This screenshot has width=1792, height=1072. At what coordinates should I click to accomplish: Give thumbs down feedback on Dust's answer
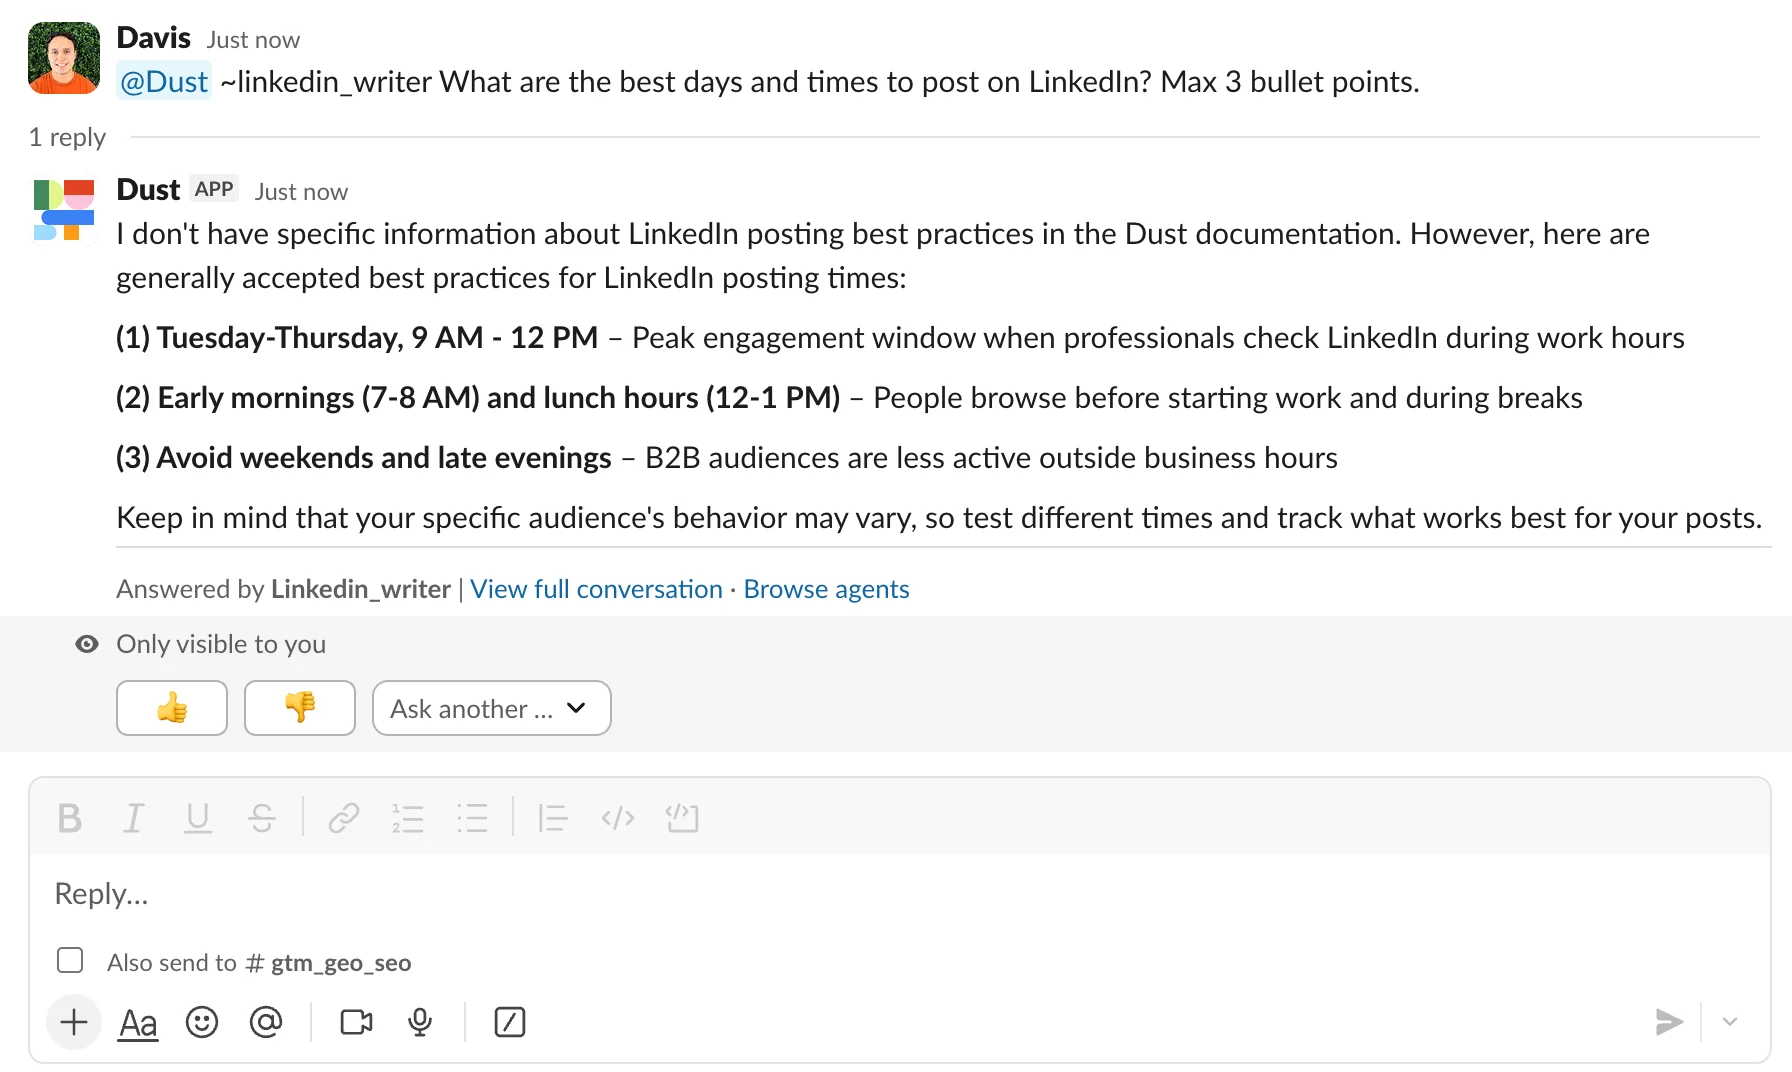tap(299, 708)
